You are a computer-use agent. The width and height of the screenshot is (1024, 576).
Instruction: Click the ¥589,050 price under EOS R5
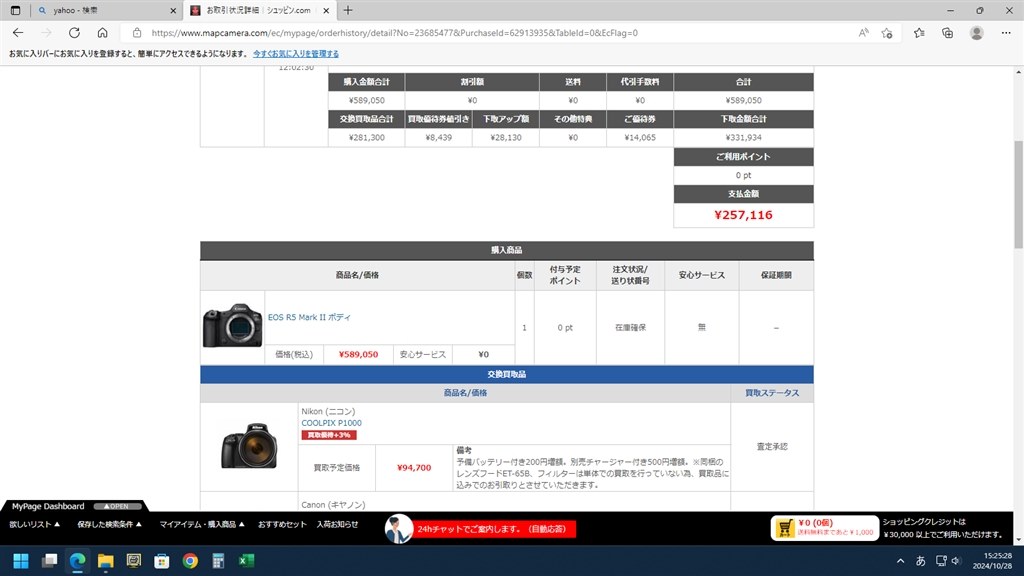(358, 355)
